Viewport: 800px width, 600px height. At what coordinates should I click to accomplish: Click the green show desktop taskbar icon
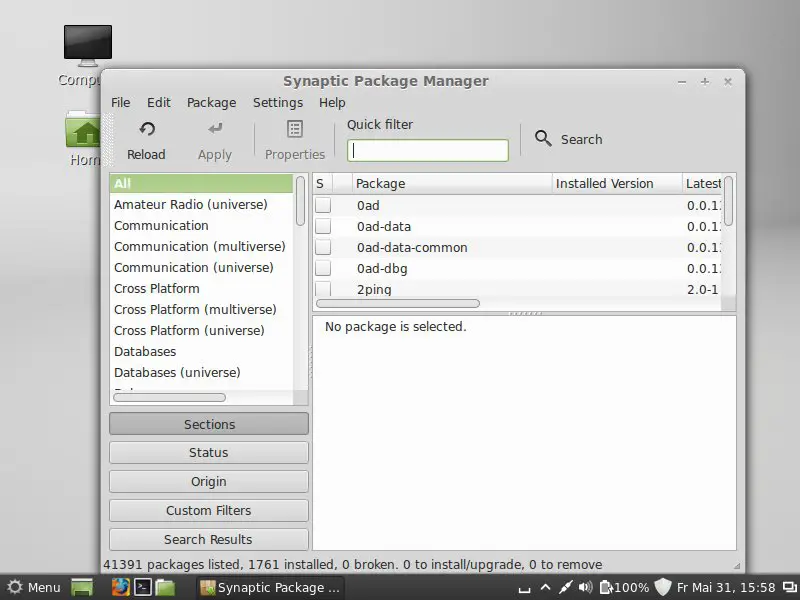tap(82, 588)
